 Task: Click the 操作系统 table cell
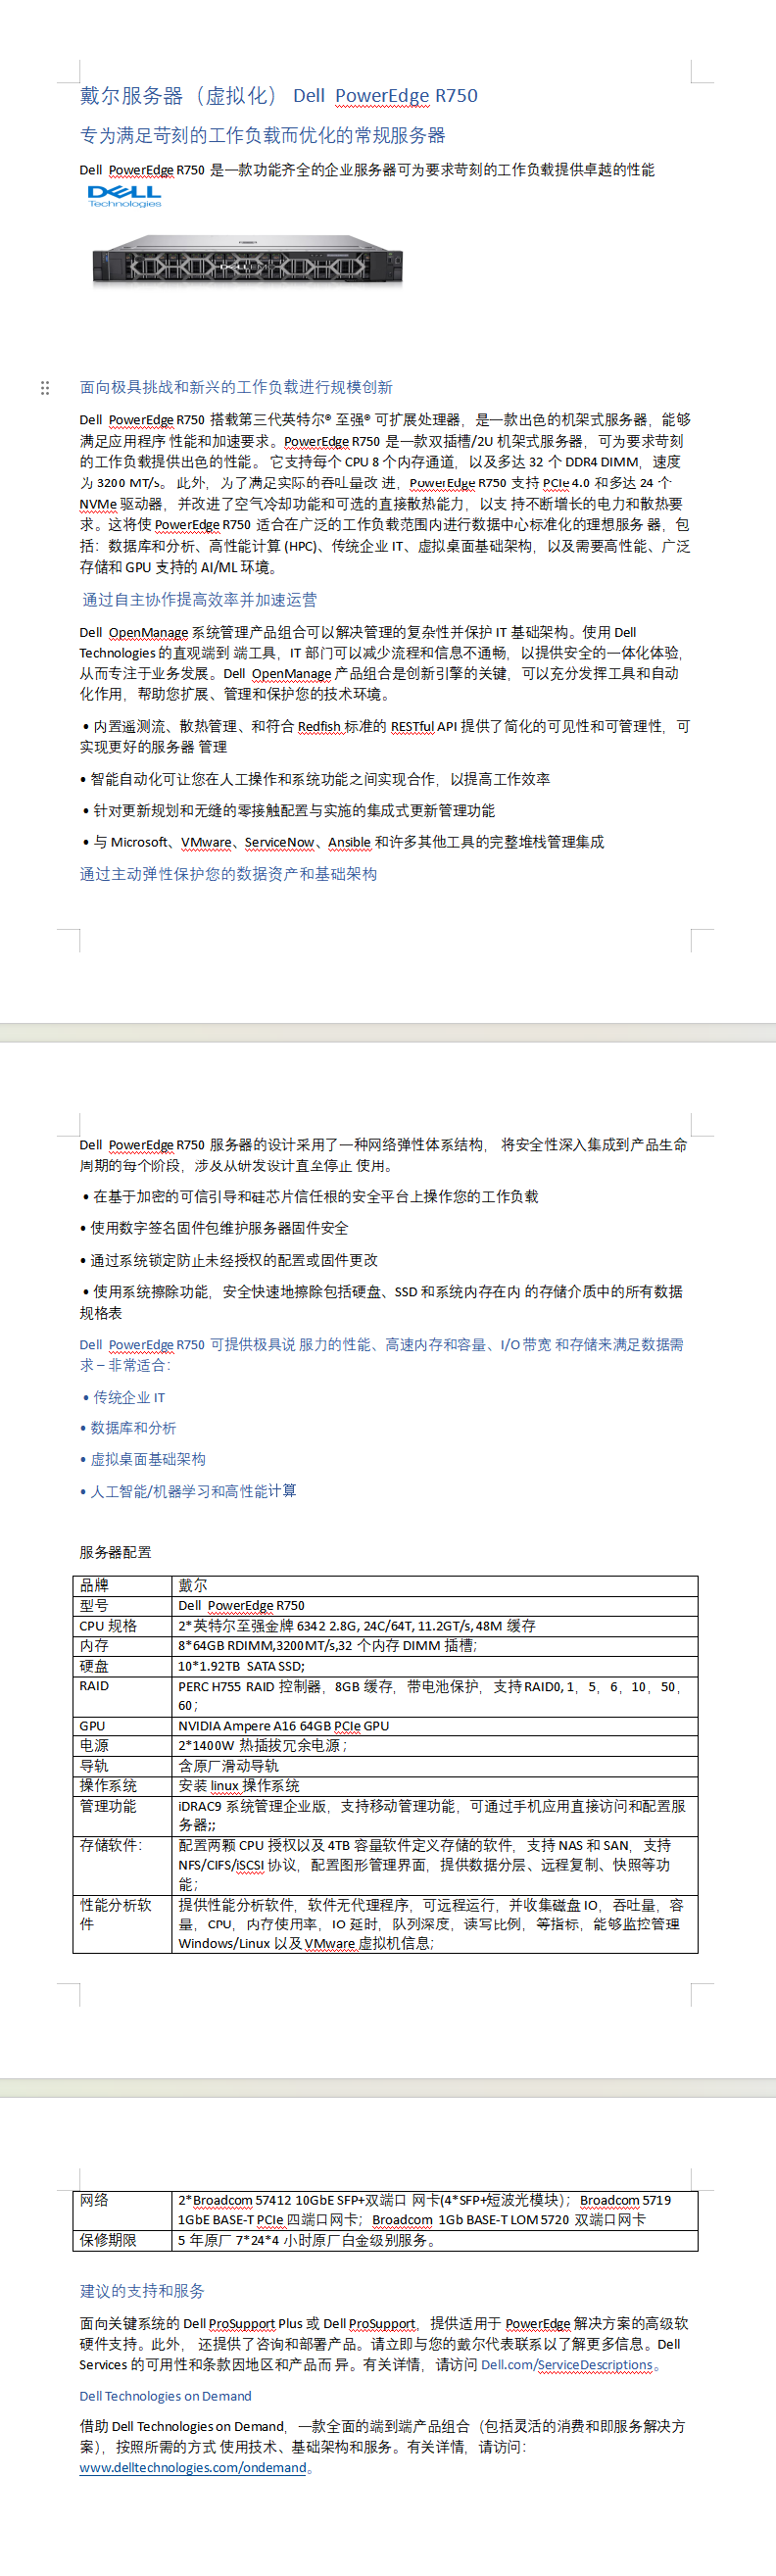[122, 1786]
